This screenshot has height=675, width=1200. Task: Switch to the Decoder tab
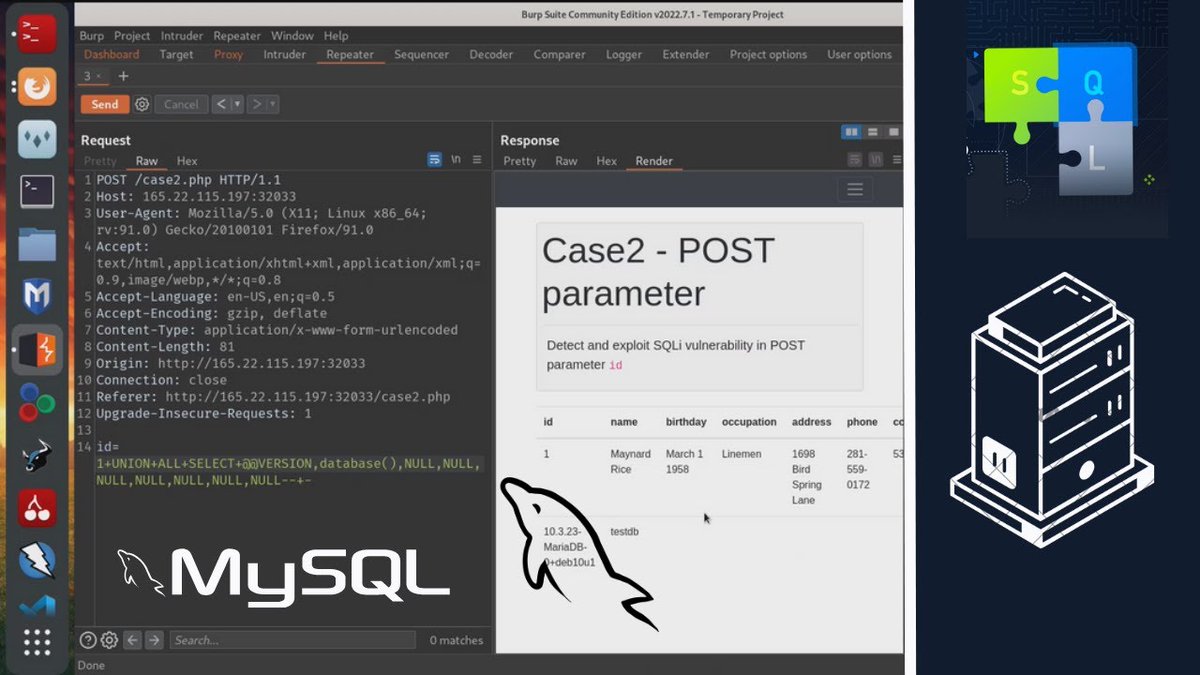coord(491,55)
